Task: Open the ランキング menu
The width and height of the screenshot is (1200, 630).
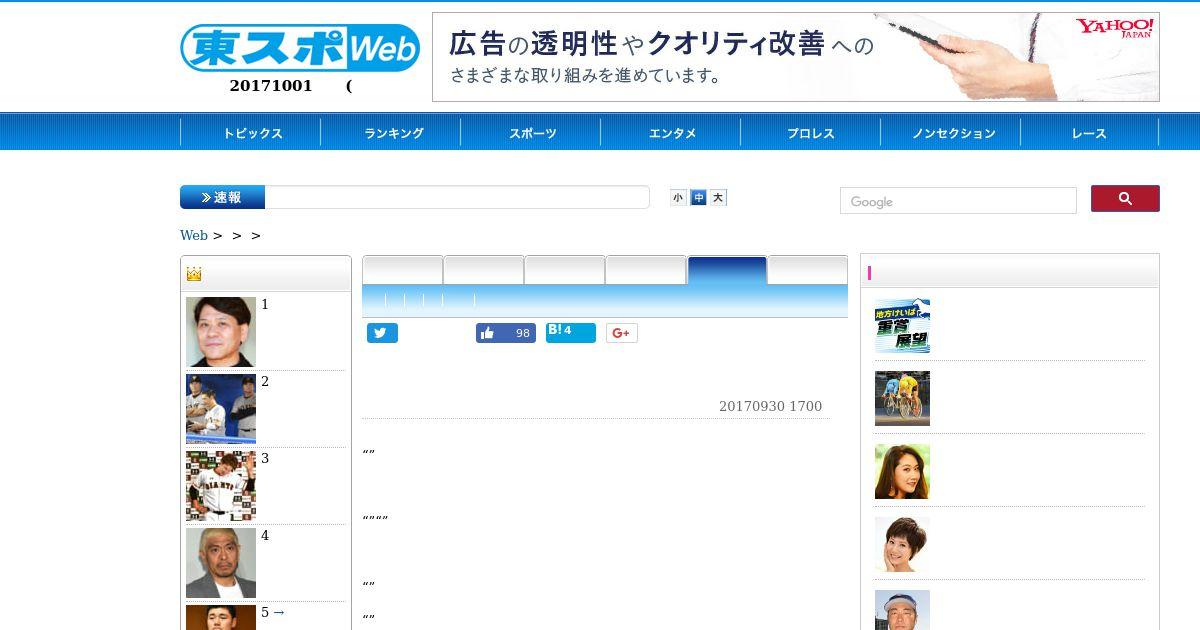Action: (x=393, y=133)
